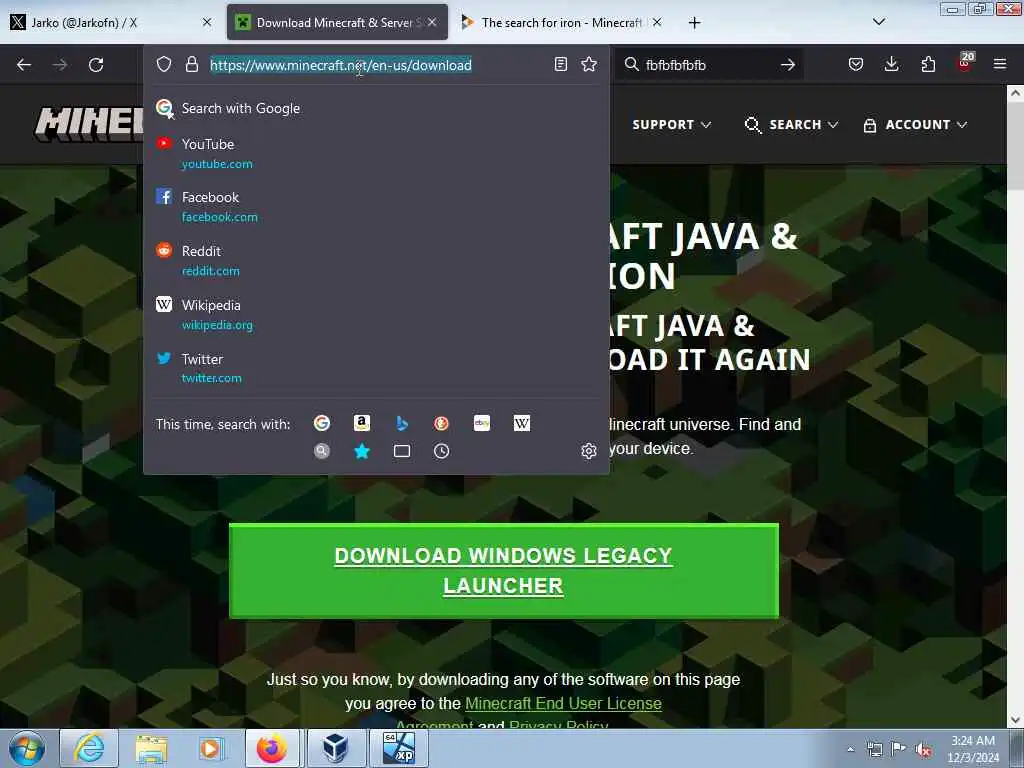Open the Windows Start menu
The image size is (1024, 768).
pos(27,748)
